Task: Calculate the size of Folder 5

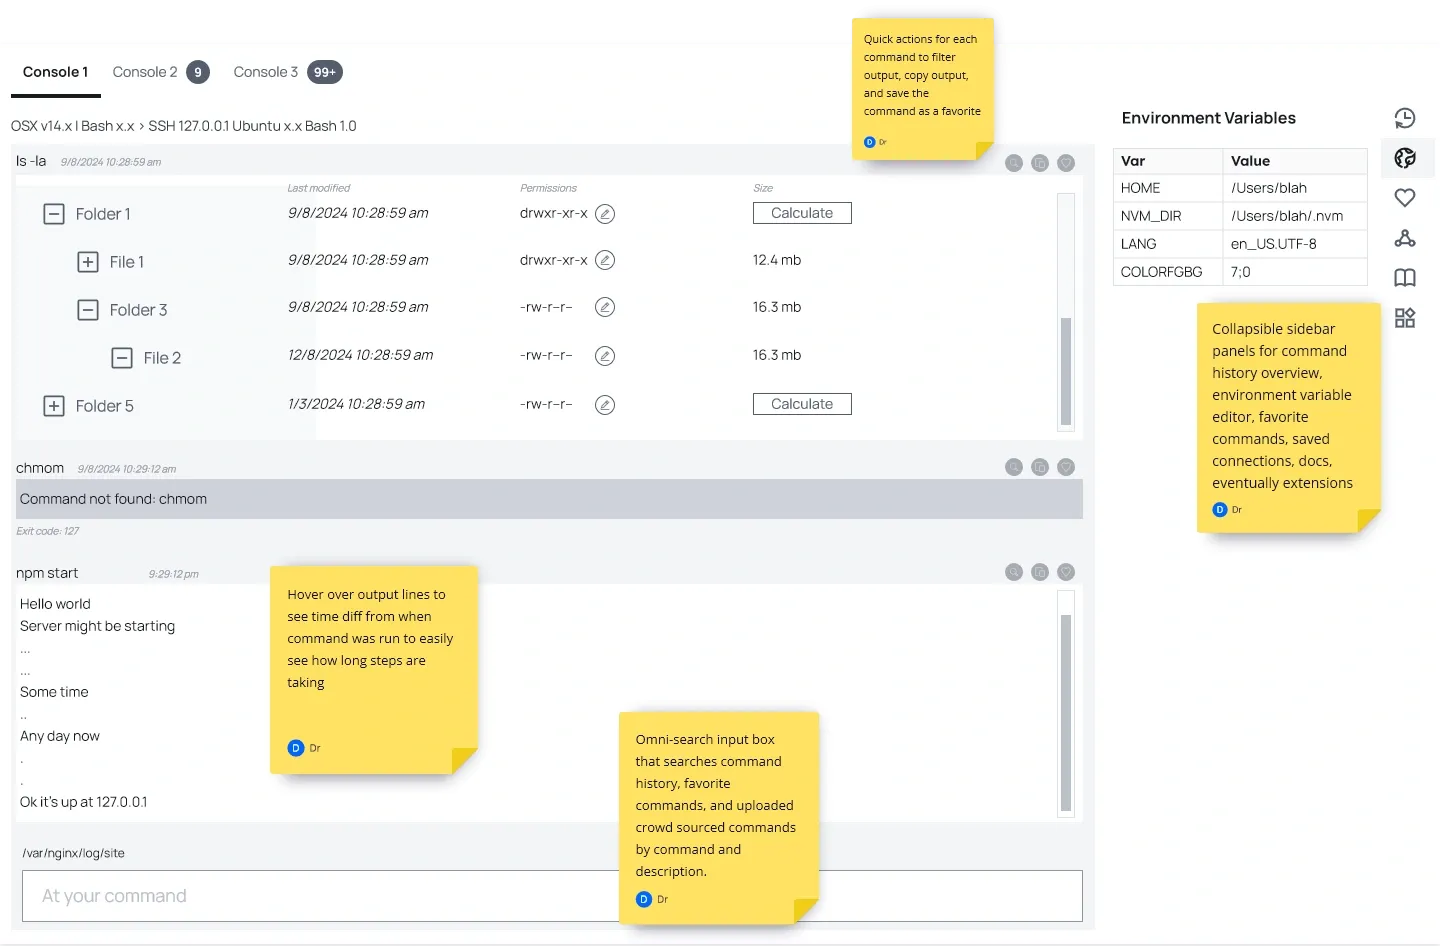Action: [802, 404]
